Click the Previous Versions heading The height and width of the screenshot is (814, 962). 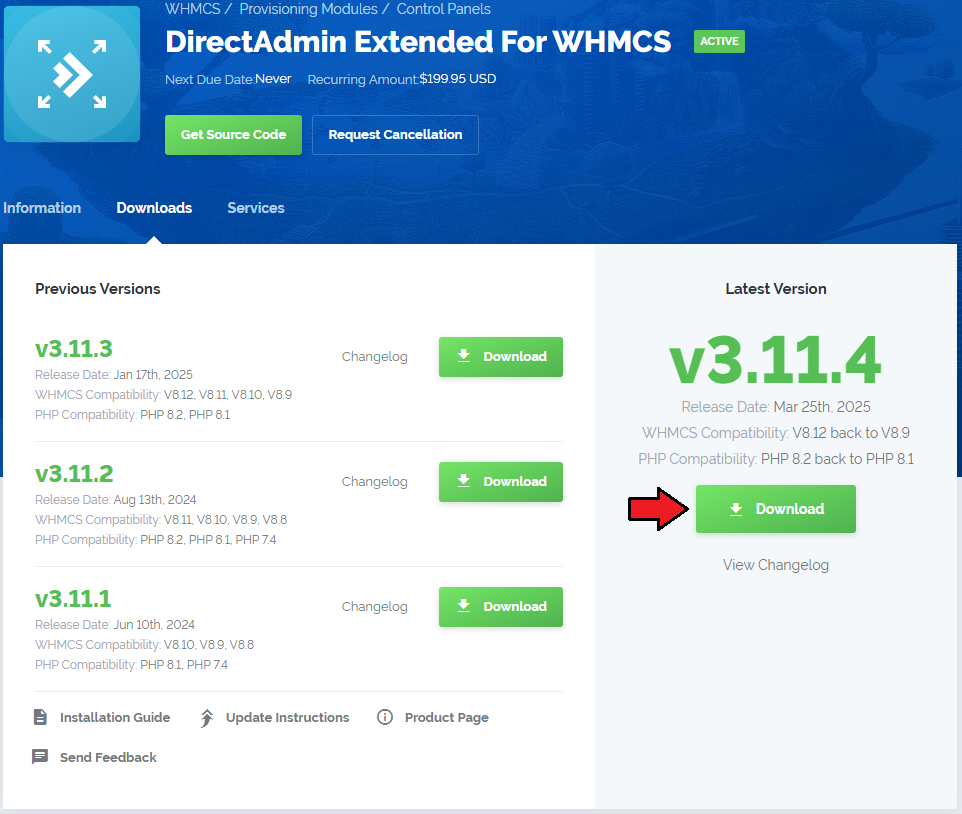pos(98,289)
